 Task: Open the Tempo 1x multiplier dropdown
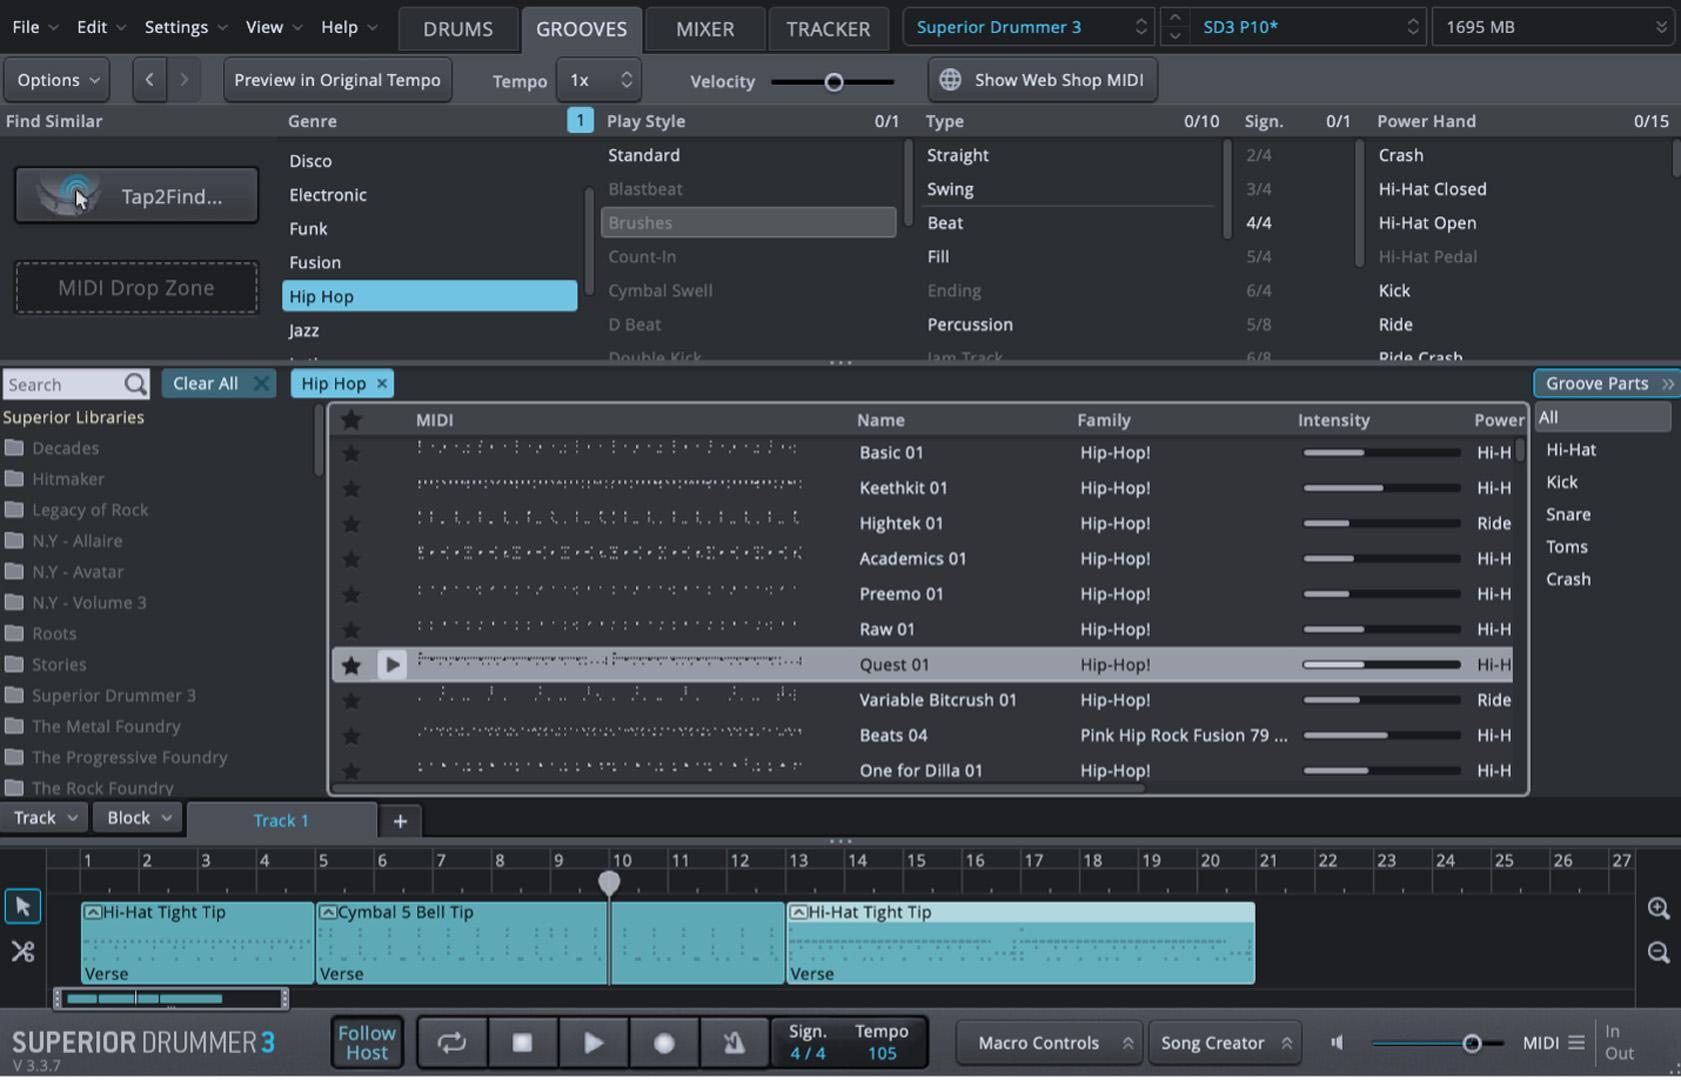(597, 80)
